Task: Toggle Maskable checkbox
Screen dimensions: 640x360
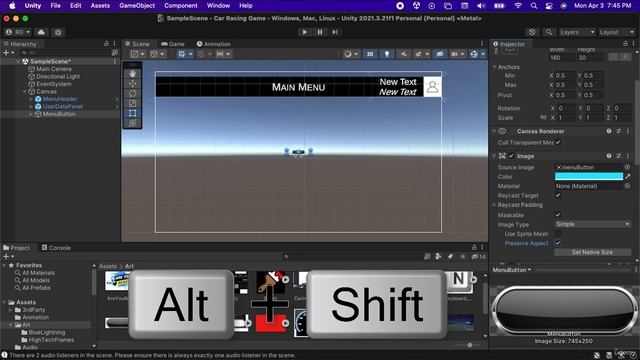Action: click(x=558, y=215)
